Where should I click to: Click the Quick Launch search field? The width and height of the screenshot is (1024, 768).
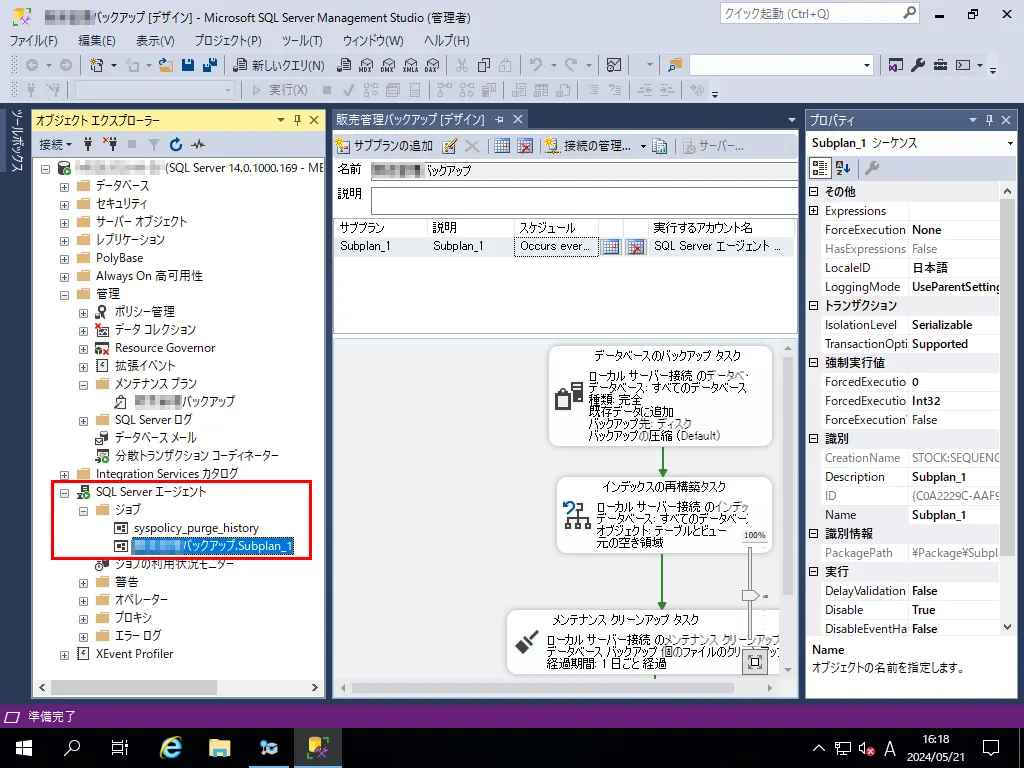(x=812, y=14)
